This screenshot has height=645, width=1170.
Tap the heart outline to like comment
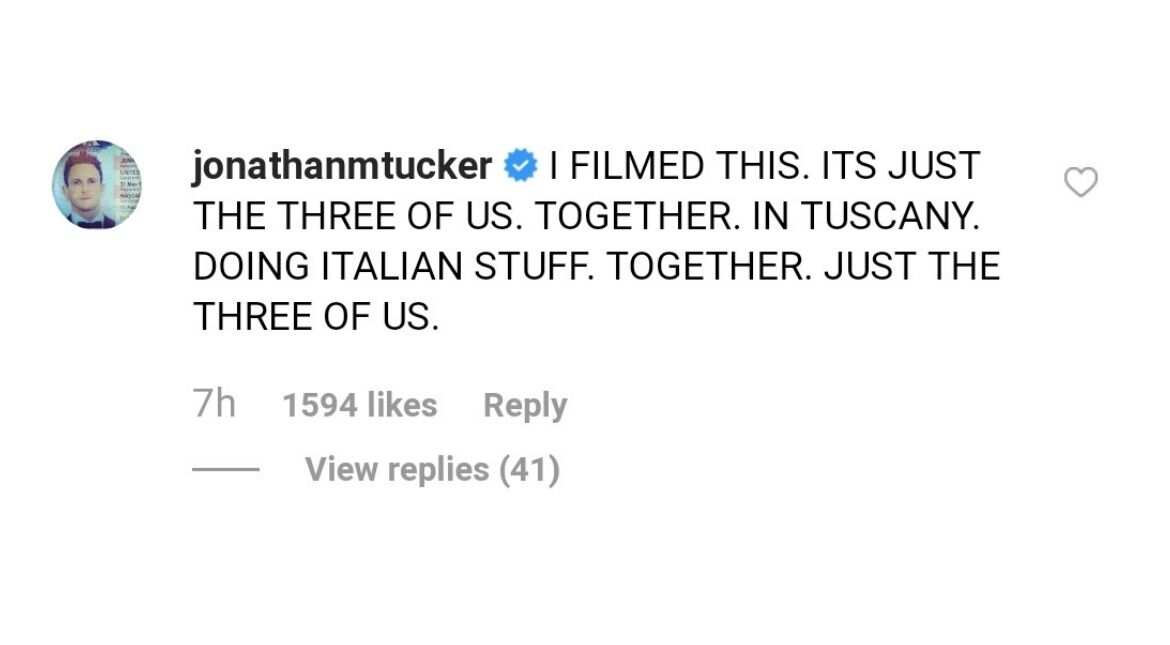1080,181
